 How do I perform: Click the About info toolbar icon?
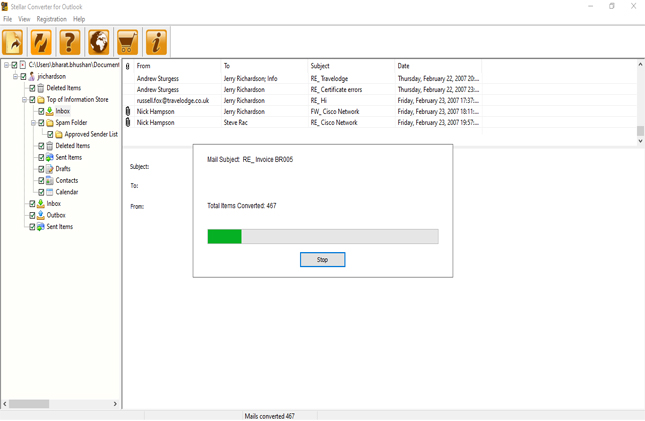(x=156, y=42)
